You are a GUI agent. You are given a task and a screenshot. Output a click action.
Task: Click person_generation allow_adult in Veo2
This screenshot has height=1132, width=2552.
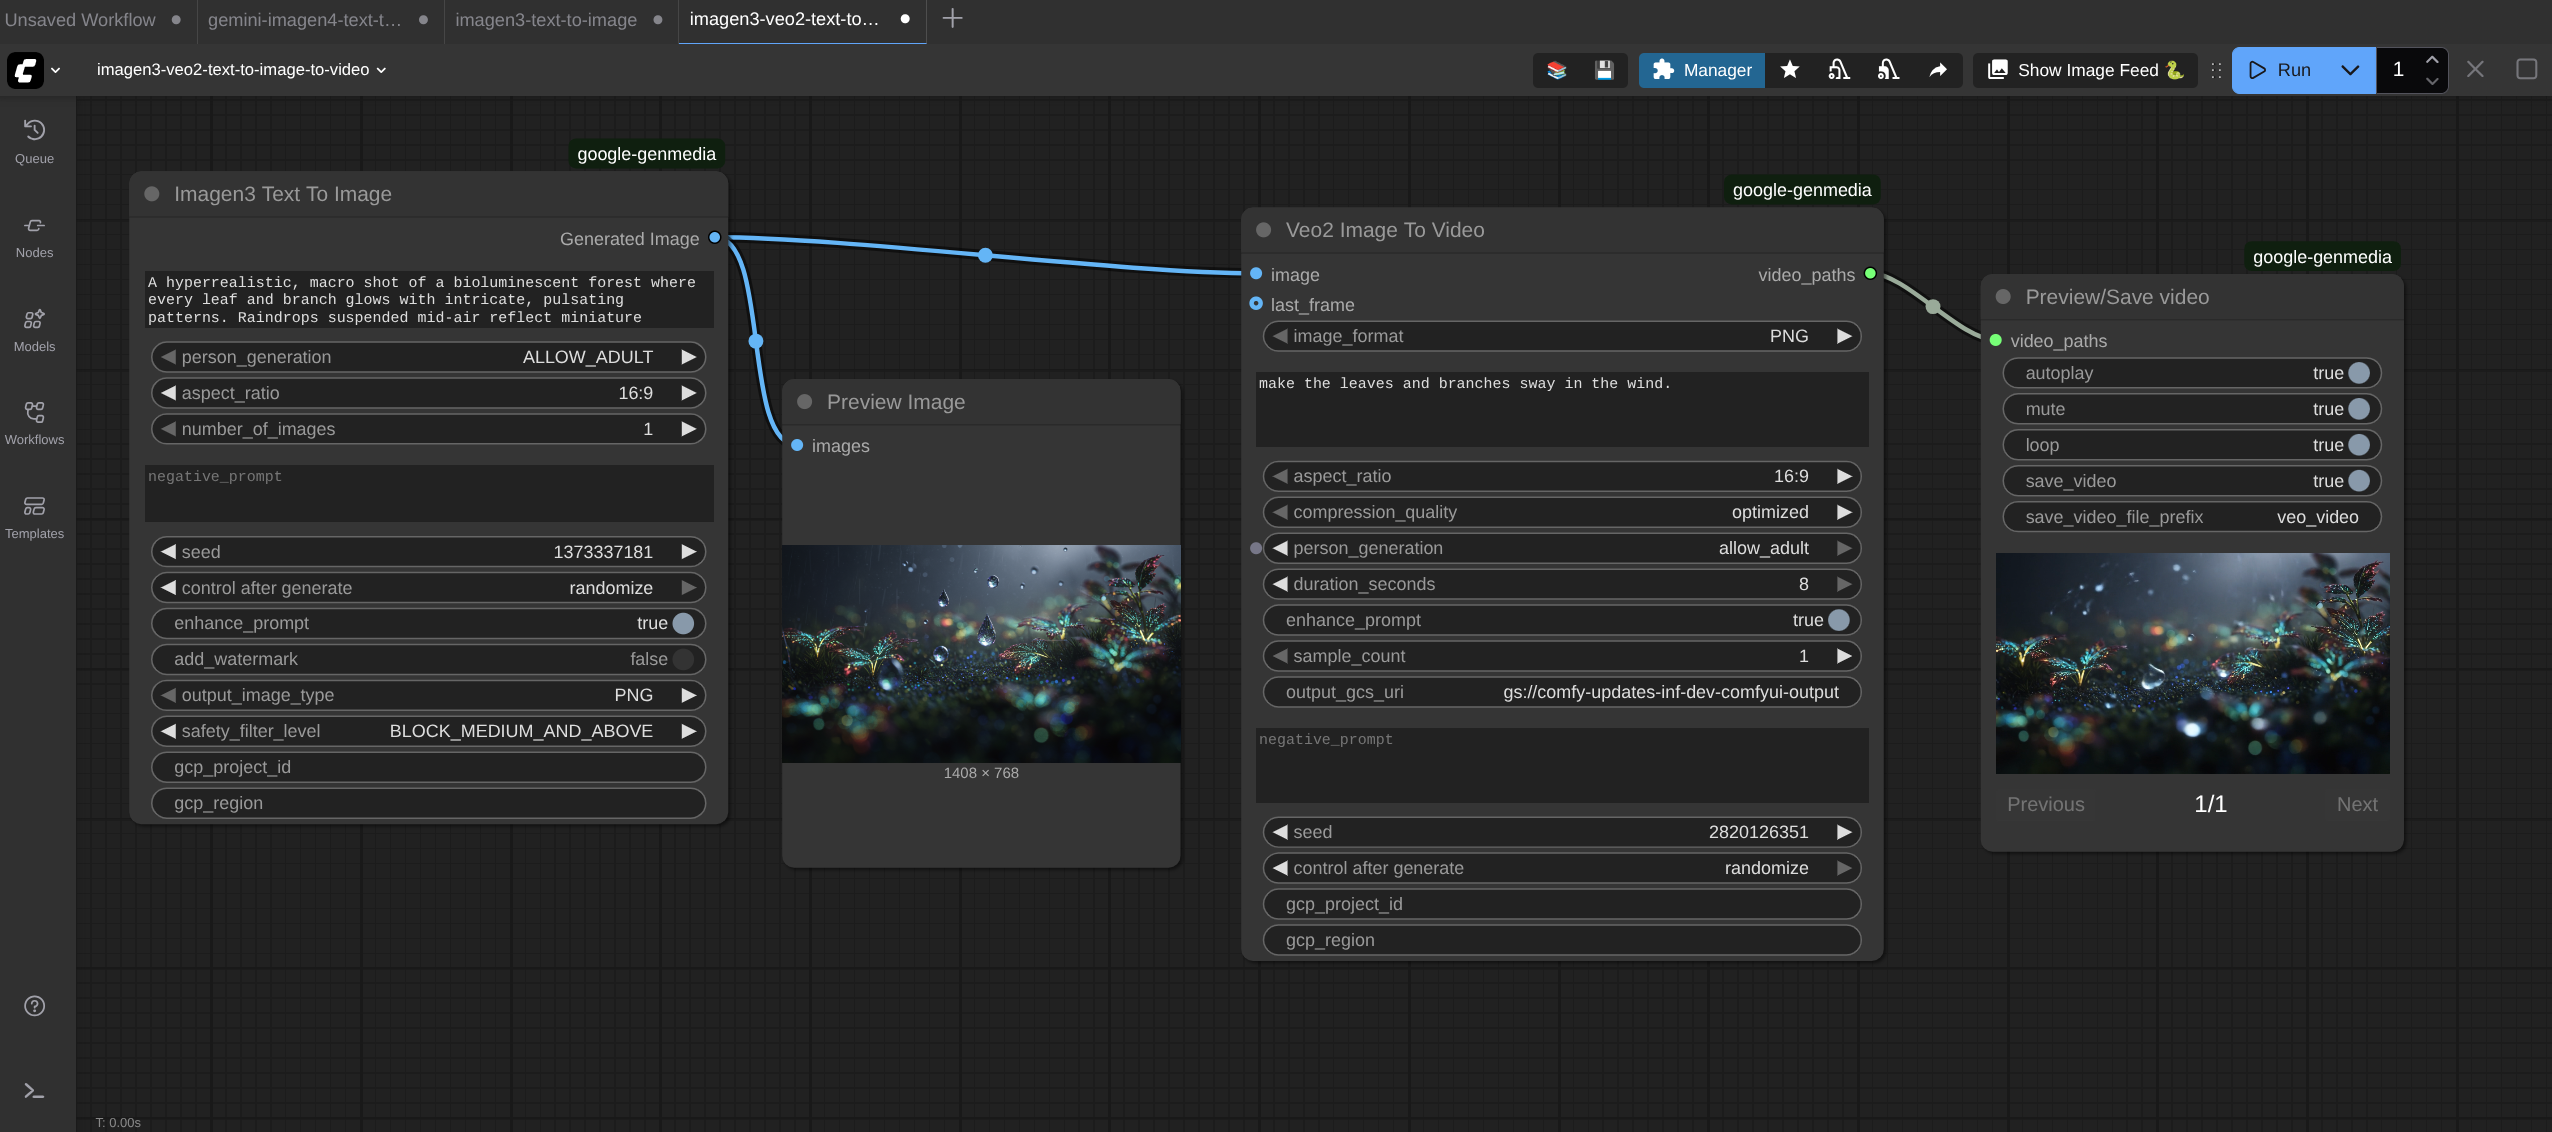click(1562, 548)
